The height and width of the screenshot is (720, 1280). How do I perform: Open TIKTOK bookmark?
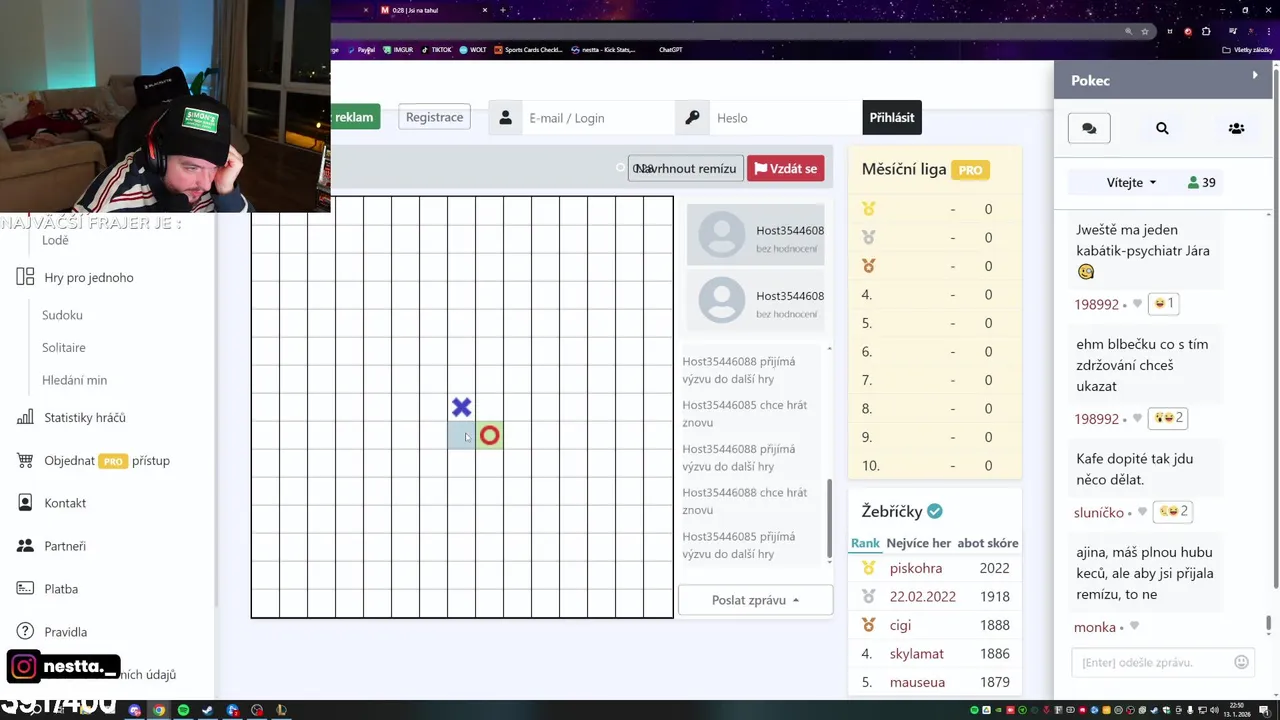pos(436,49)
